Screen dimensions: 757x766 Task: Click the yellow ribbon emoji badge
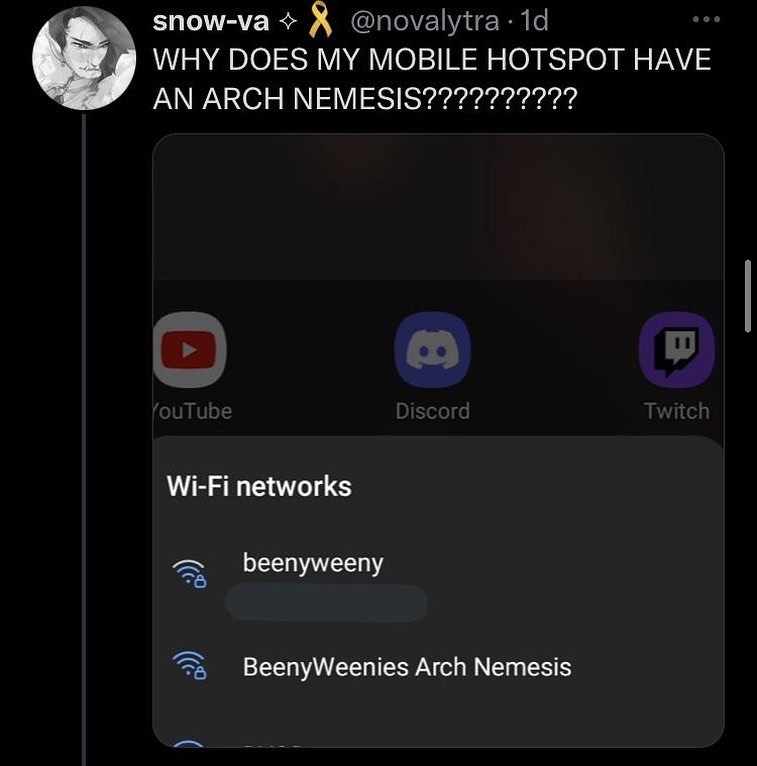point(321,20)
